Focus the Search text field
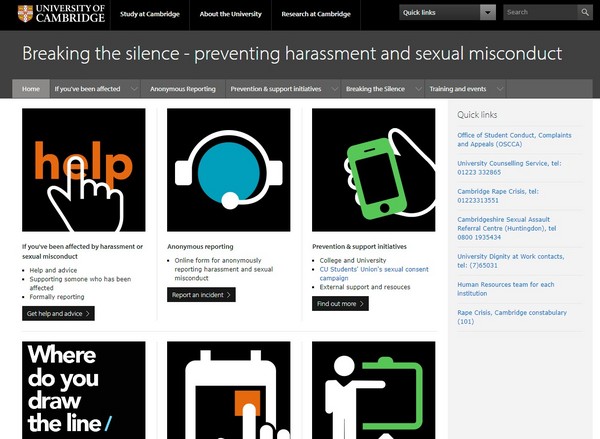The height and width of the screenshot is (439, 600). click(538, 13)
